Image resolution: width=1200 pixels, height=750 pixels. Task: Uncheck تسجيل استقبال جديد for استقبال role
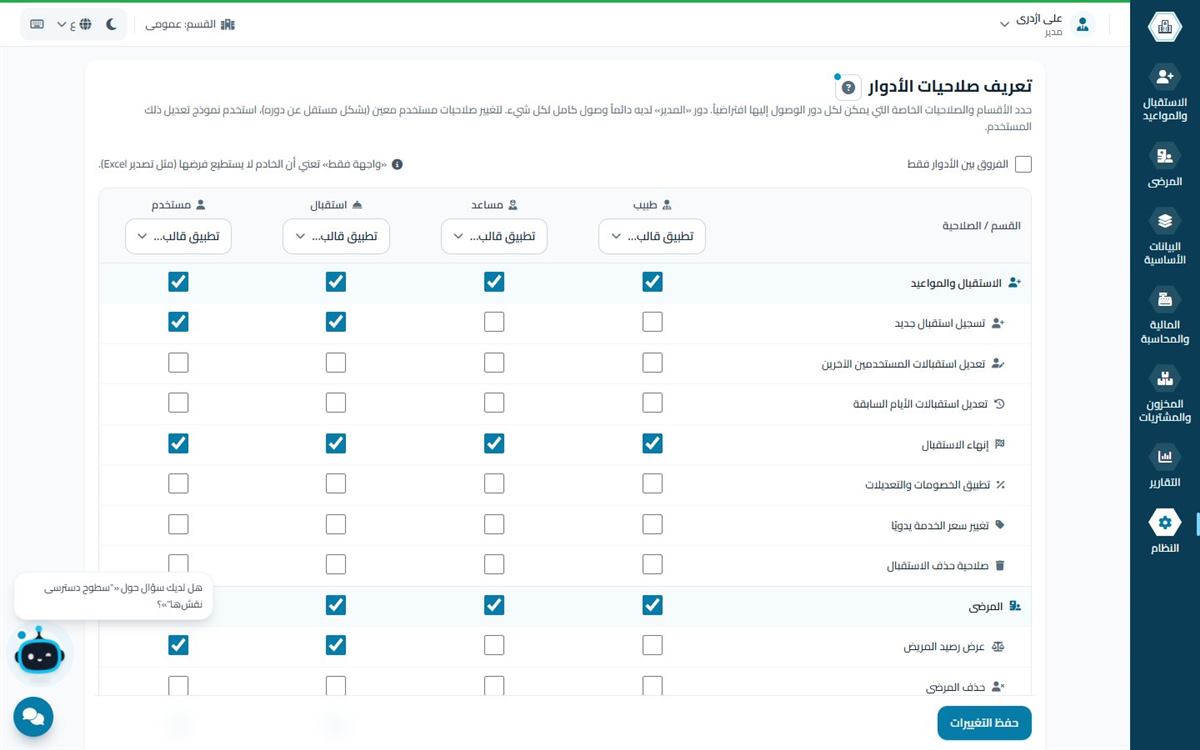pyautogui.click(x=336, y=322)
